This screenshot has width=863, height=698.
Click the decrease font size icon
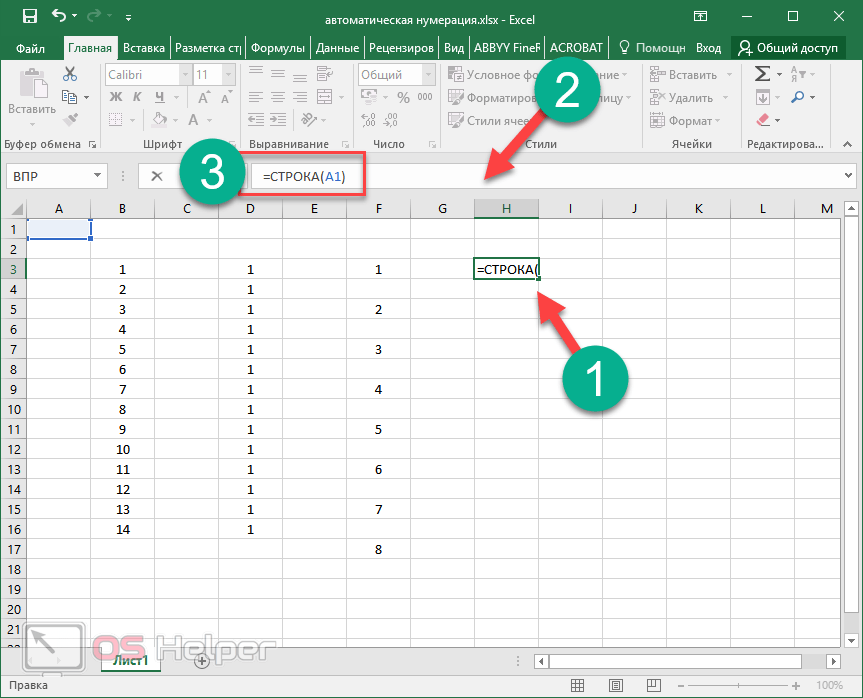coord(226,97)
